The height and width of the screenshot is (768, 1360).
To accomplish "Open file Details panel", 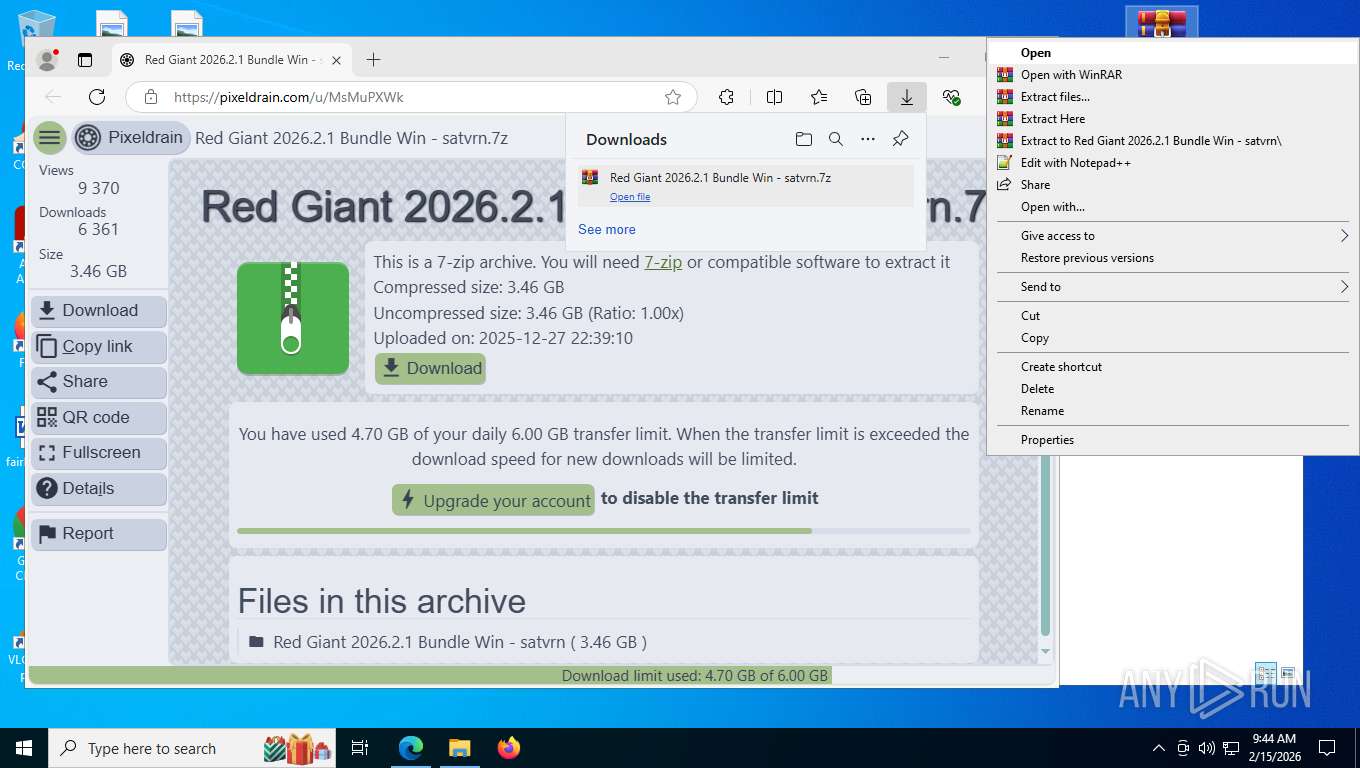I will pyautogui.click(x=99, y=489).
